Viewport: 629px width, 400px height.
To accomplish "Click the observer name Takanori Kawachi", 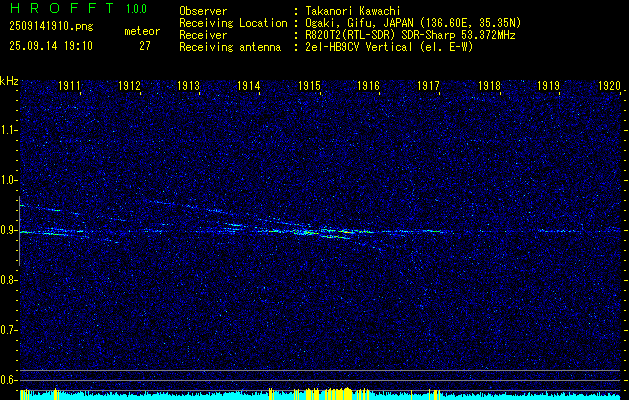I will point(353,11).
